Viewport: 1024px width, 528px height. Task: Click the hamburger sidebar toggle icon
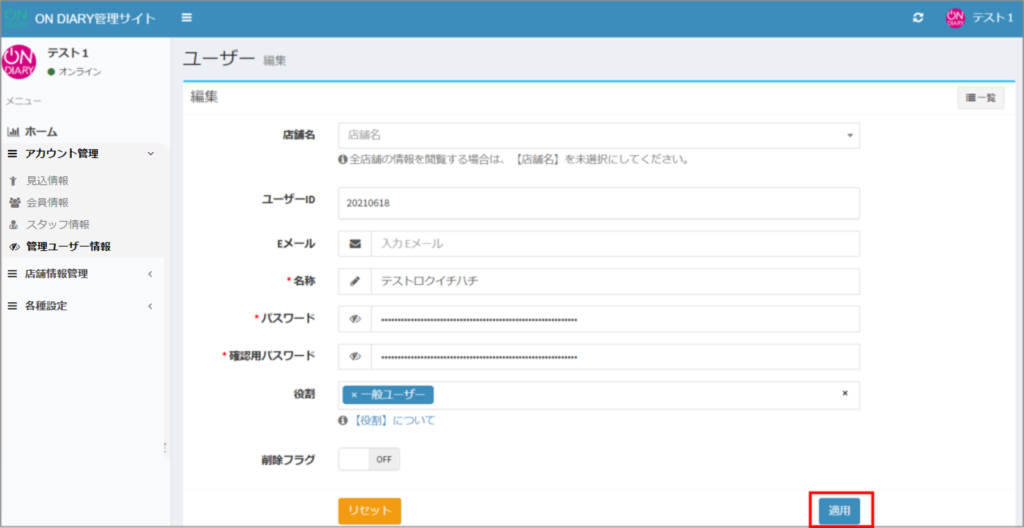[x=187, y=19]
